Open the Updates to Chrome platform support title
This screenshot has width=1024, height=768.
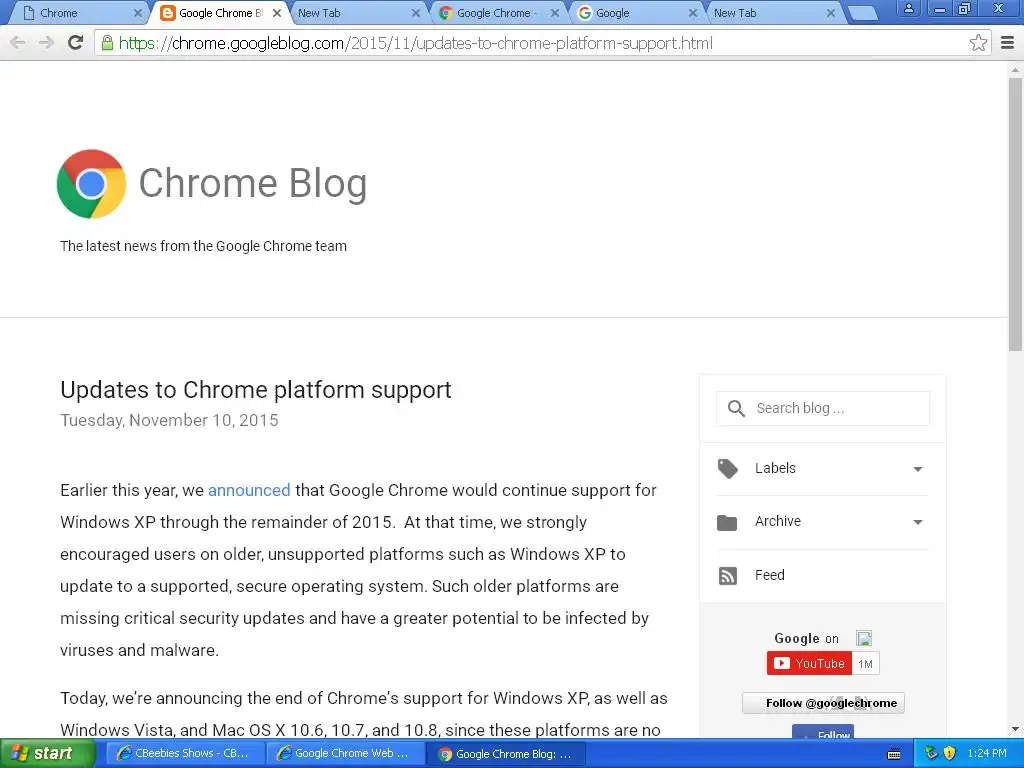255,390
